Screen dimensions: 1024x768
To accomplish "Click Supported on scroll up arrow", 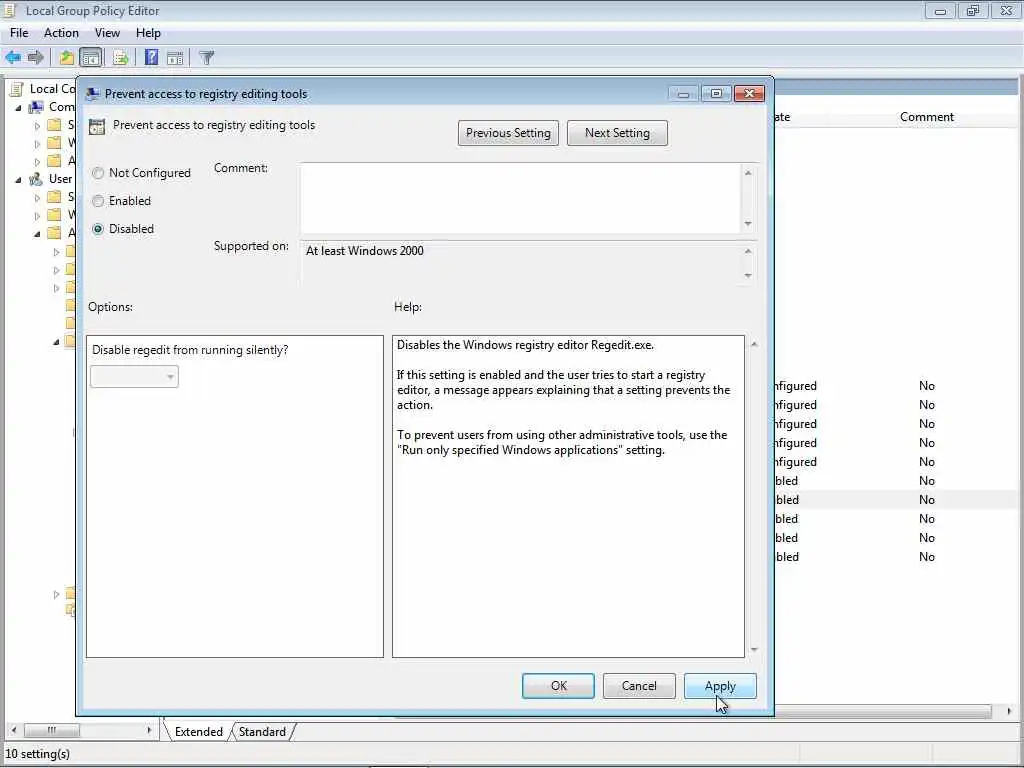I will 748,251.
